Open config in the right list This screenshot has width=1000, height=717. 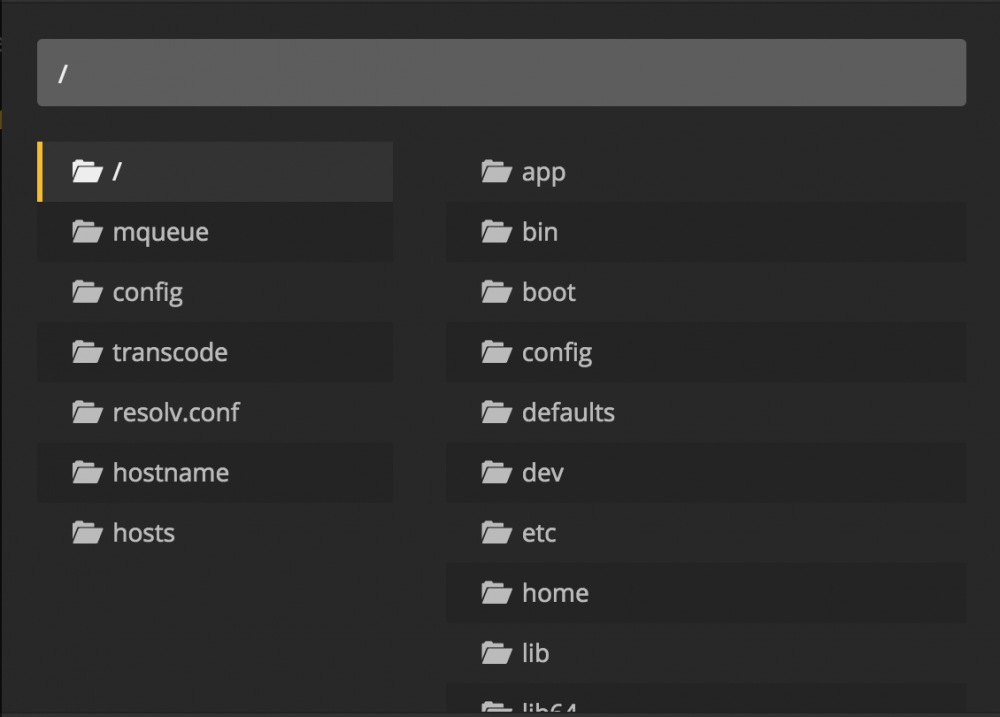point(706,352)
